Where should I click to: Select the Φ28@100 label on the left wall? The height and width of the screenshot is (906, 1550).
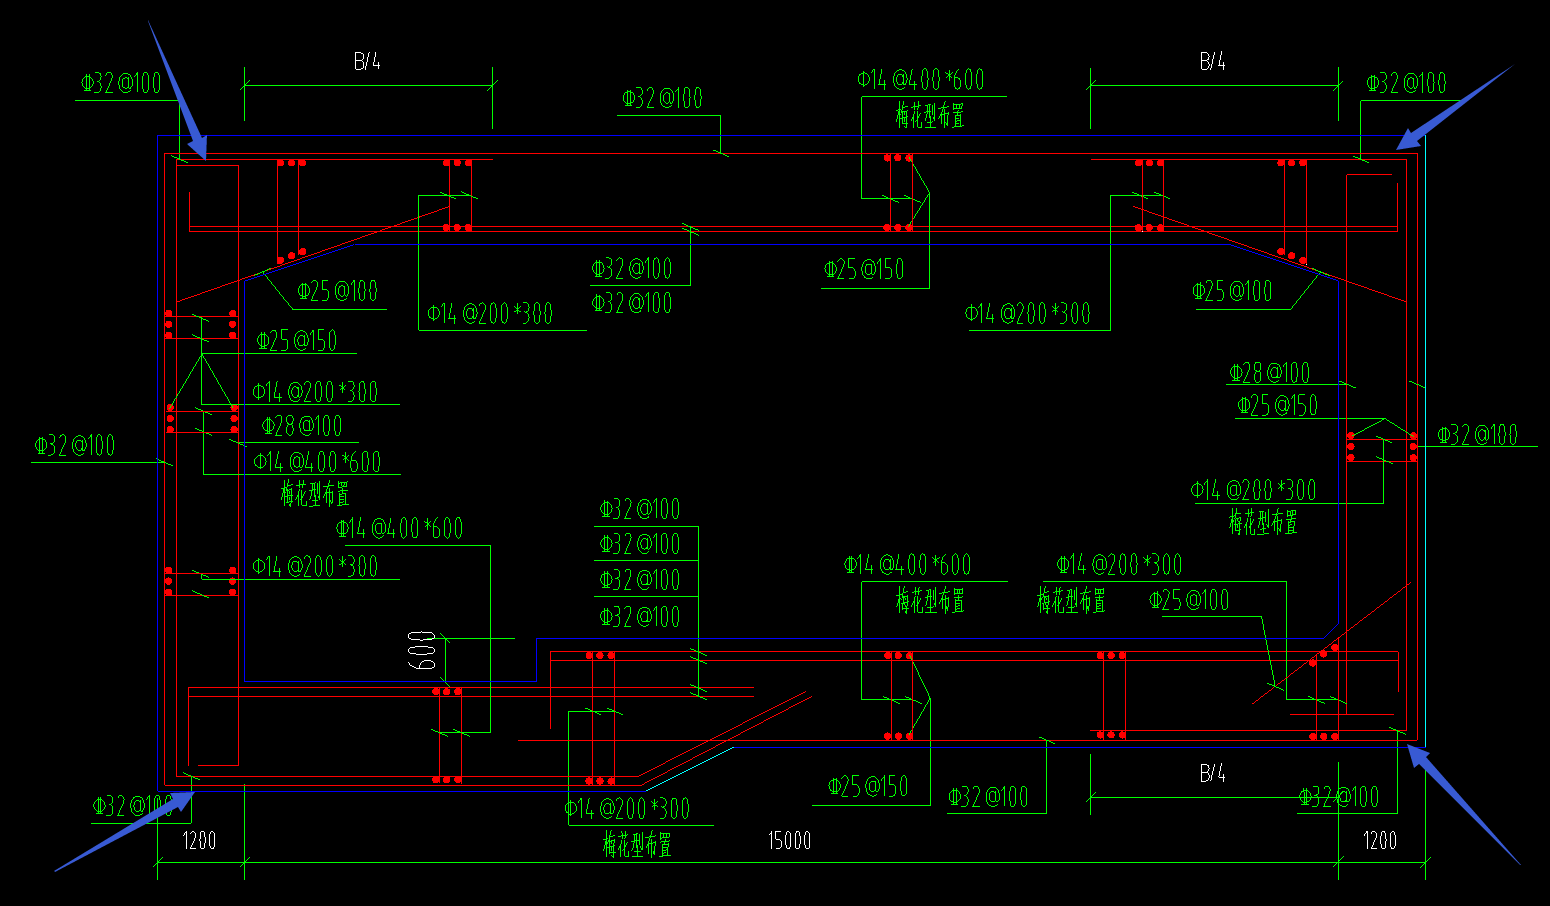(302, 427)
